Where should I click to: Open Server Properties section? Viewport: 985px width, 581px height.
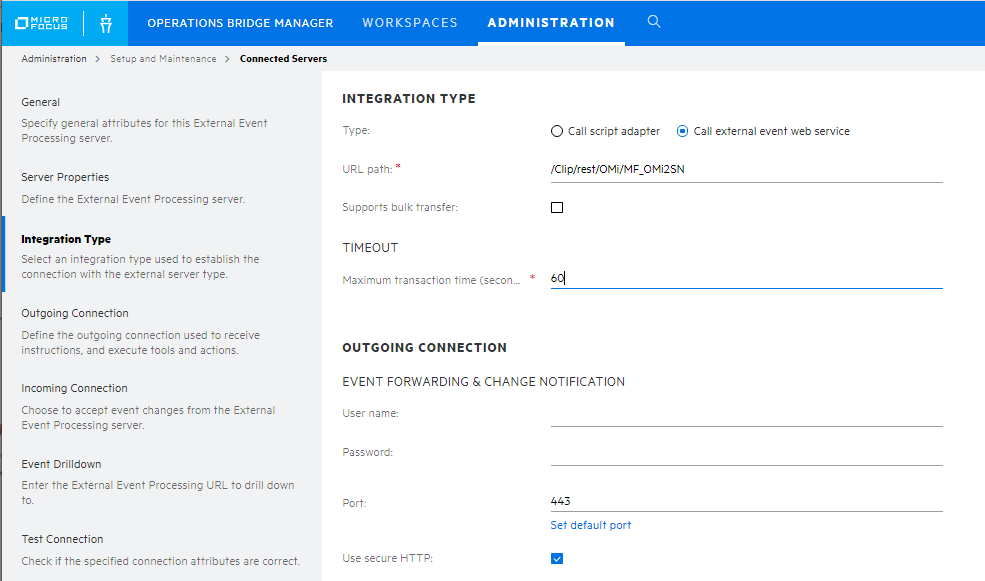[65, 177]
